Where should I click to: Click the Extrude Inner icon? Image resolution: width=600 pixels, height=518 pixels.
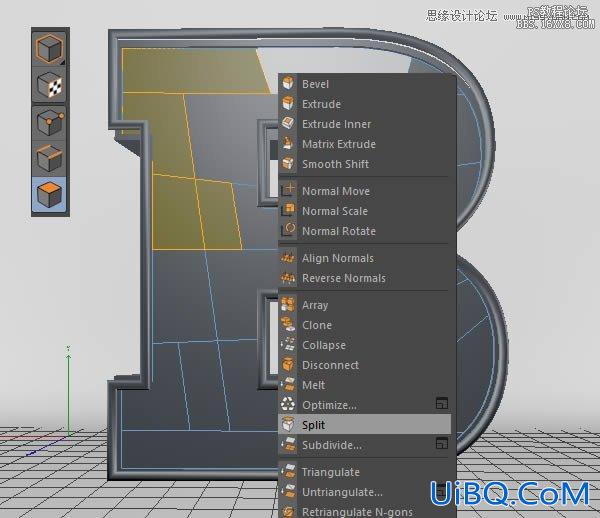click(288, 123)
